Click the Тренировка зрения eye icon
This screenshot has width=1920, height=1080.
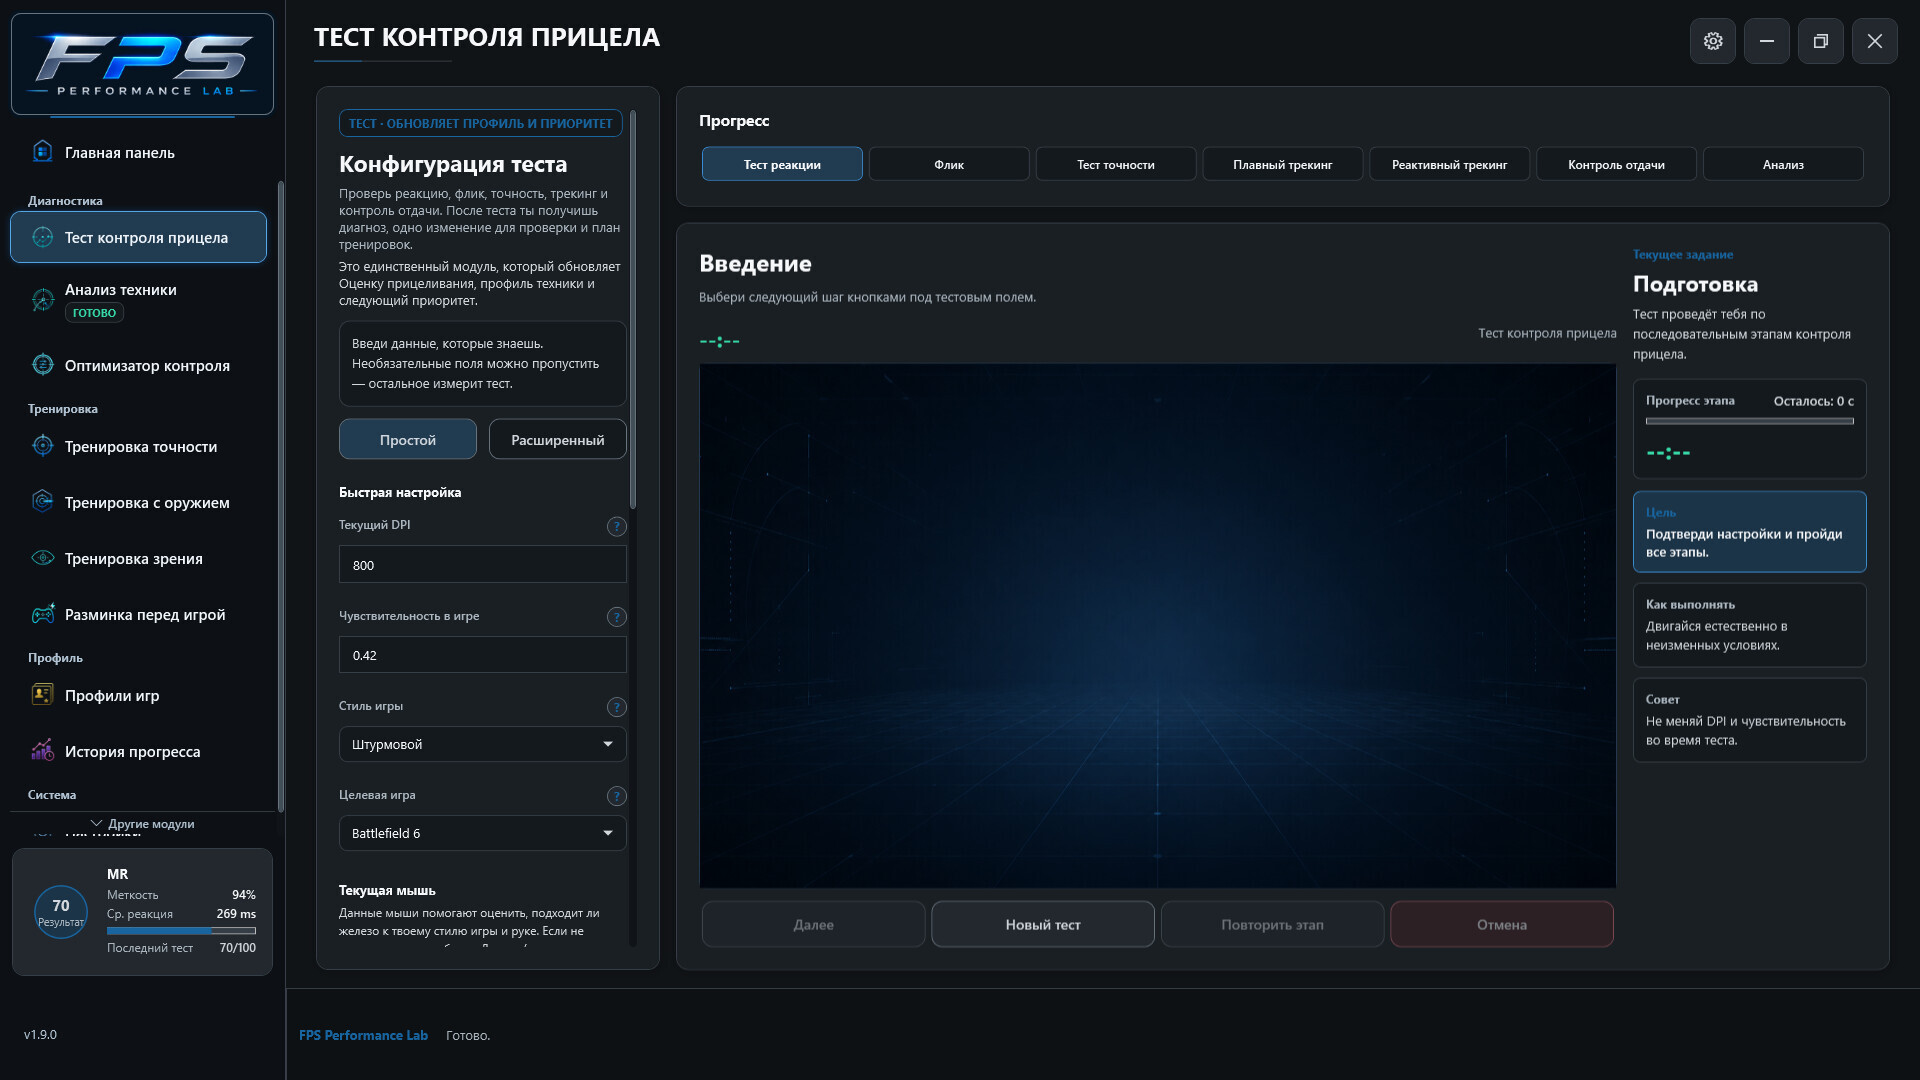point(42,558)
